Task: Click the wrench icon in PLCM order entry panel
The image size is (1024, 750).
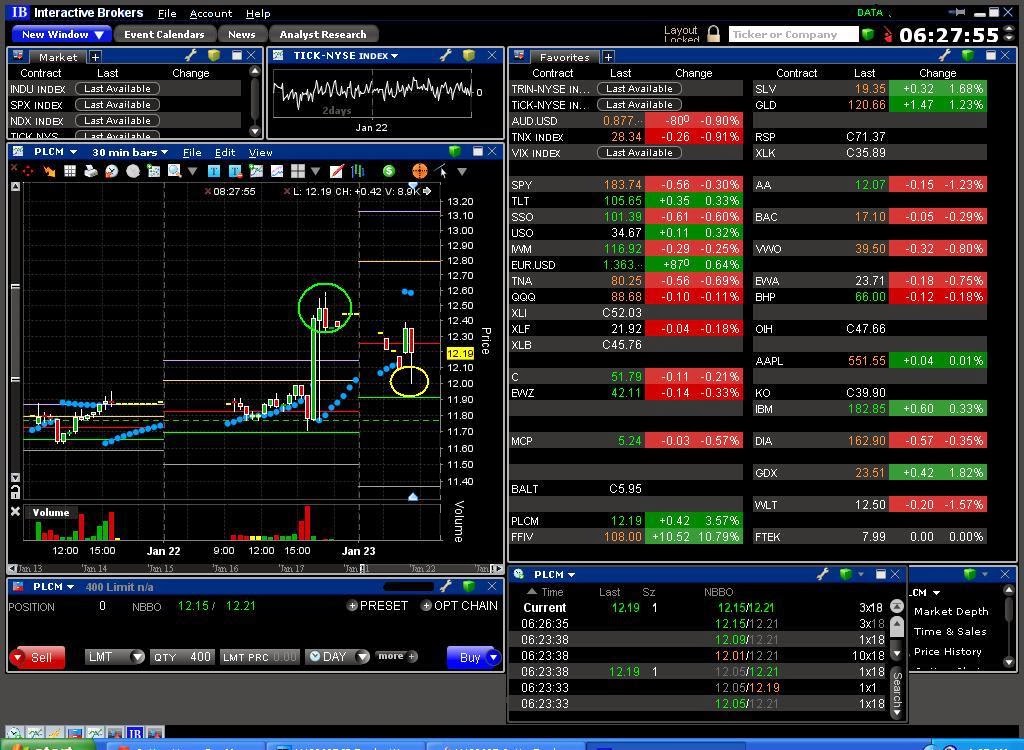Action: [x=446, y=586]
